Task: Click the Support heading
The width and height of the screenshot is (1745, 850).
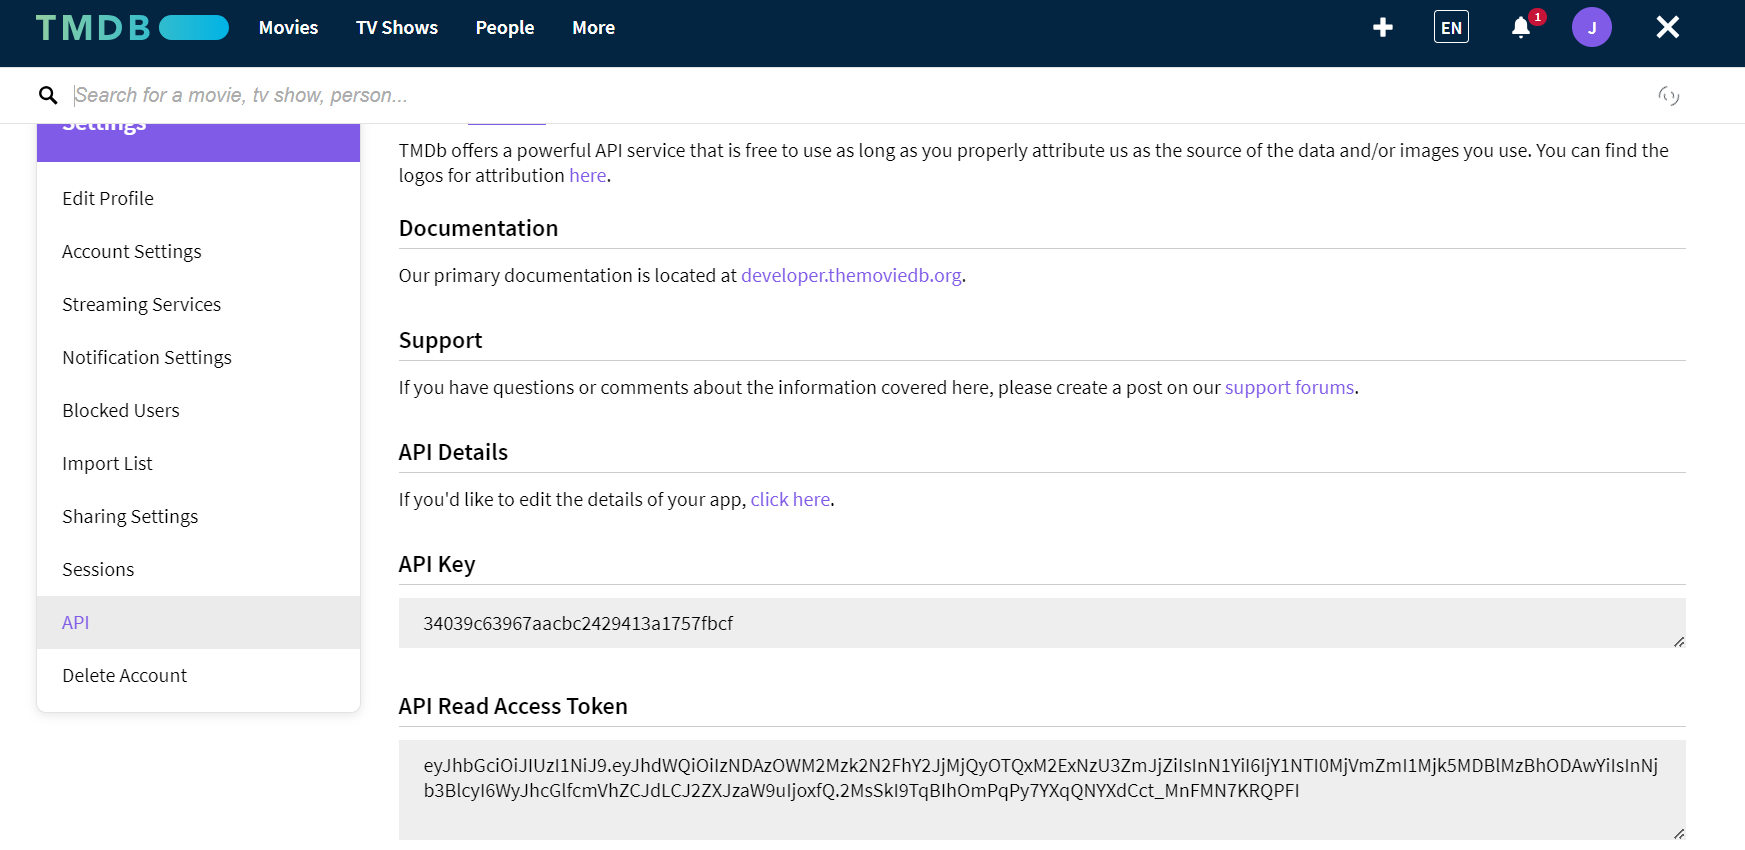Action: [440, 340]
